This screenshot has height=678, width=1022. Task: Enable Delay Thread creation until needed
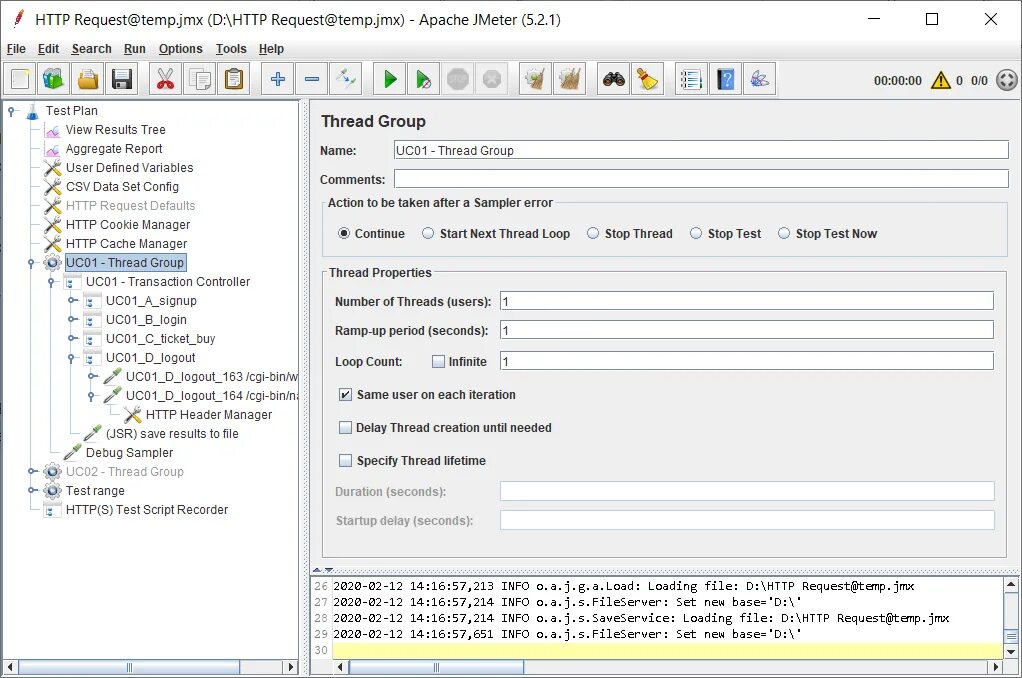pyautogui.click(x=345, y=428)
